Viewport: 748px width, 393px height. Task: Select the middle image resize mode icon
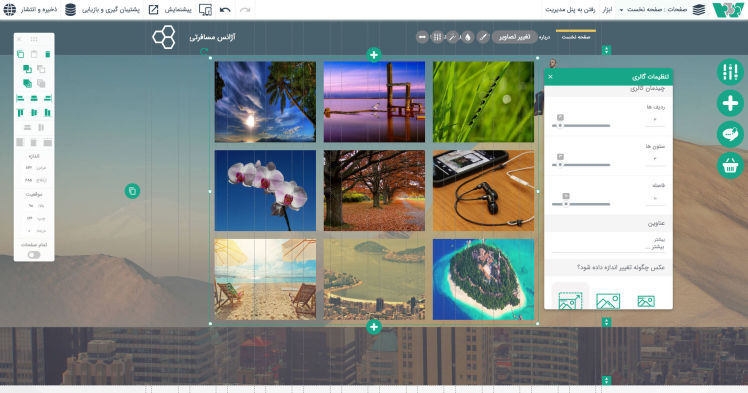pyautogui.click(x=608, y=301)
